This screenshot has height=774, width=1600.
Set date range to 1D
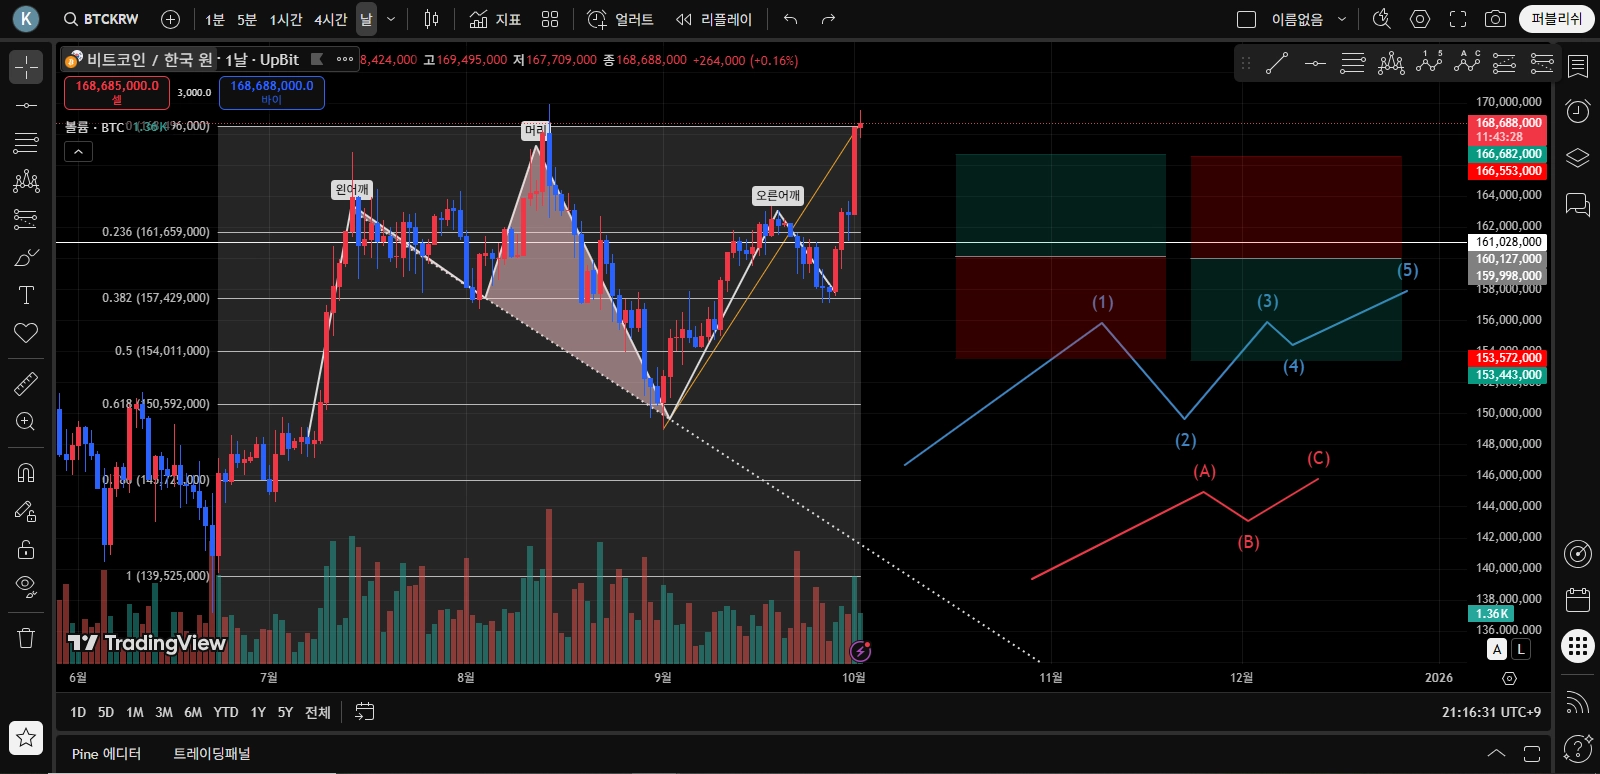(78, 712)
